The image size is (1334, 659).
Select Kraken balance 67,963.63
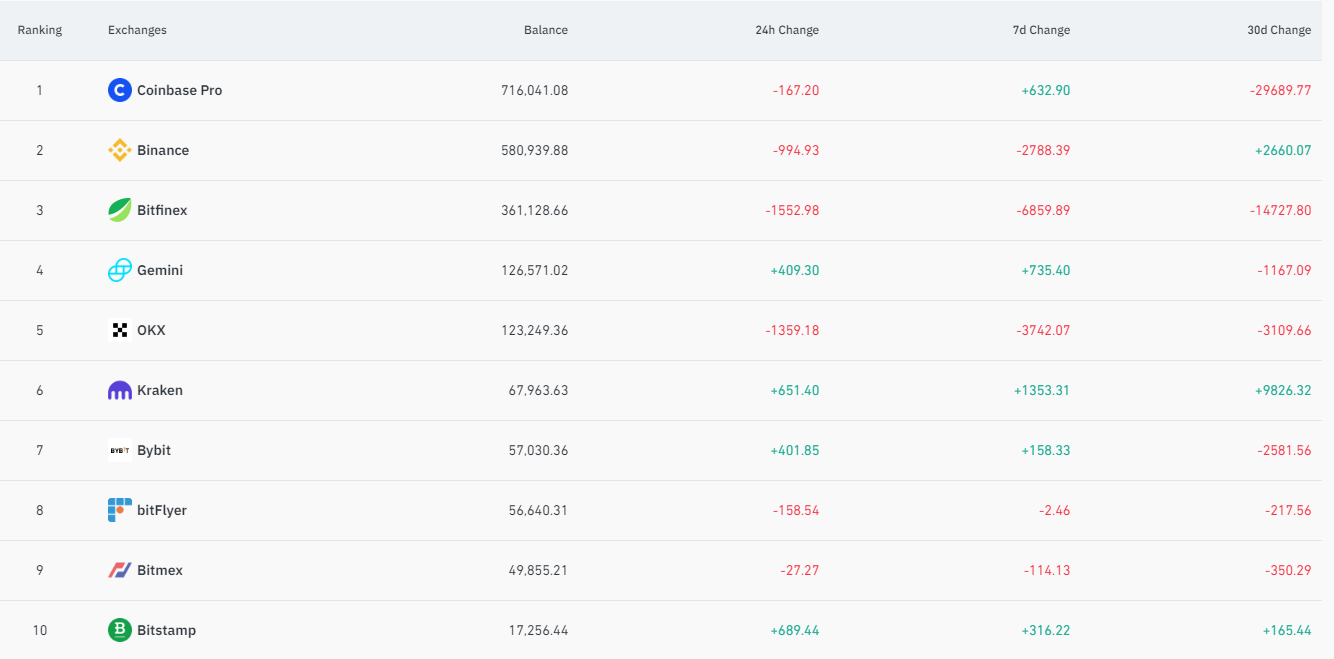[x=538, y=390]
